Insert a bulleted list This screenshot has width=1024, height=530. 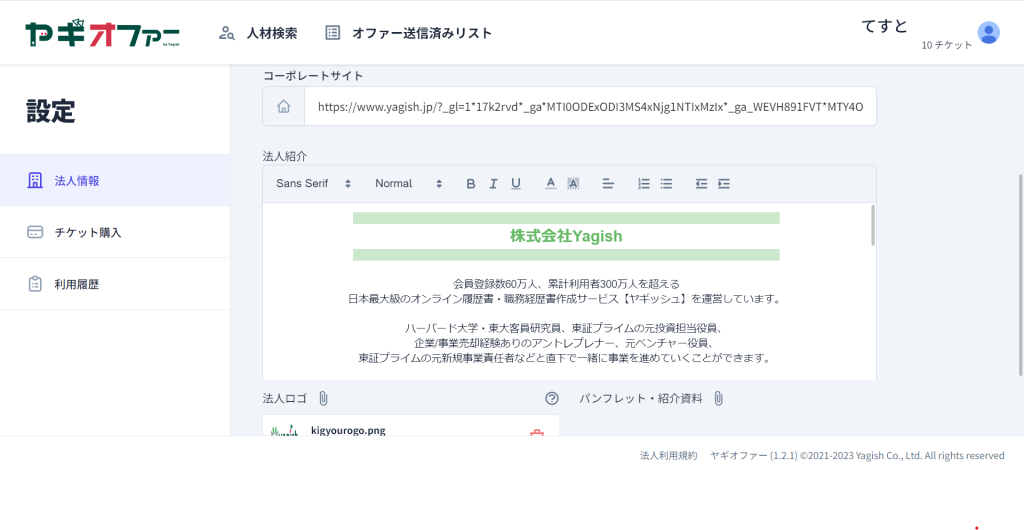pos(666,184)
